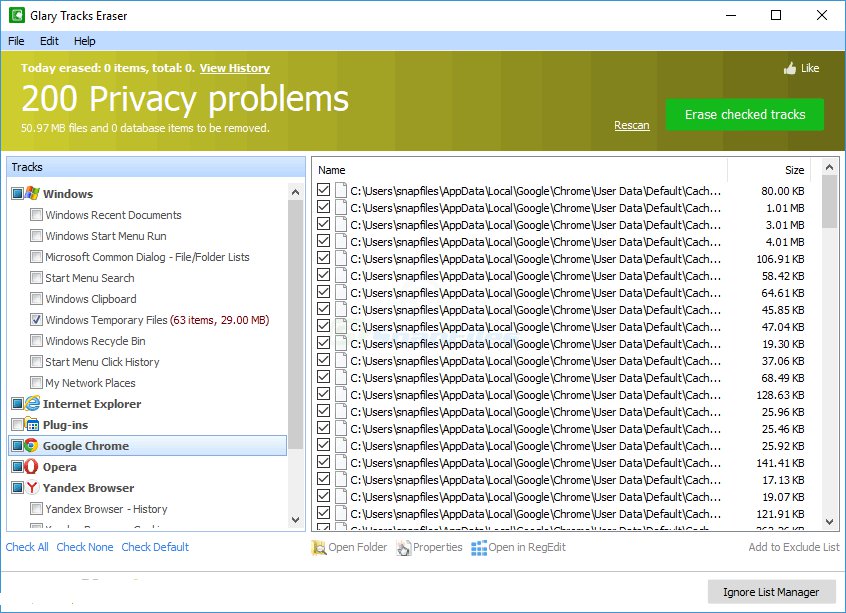The width and height of the screenshot is (846, 613).
Task: Click the file icon in the 121.91 KB row
Action: [x=340, y=514]
